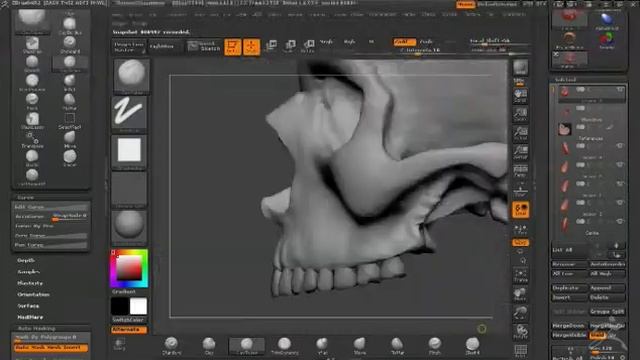
Task: Click the Zoom canvas icon
Action: tap(520, 114)
